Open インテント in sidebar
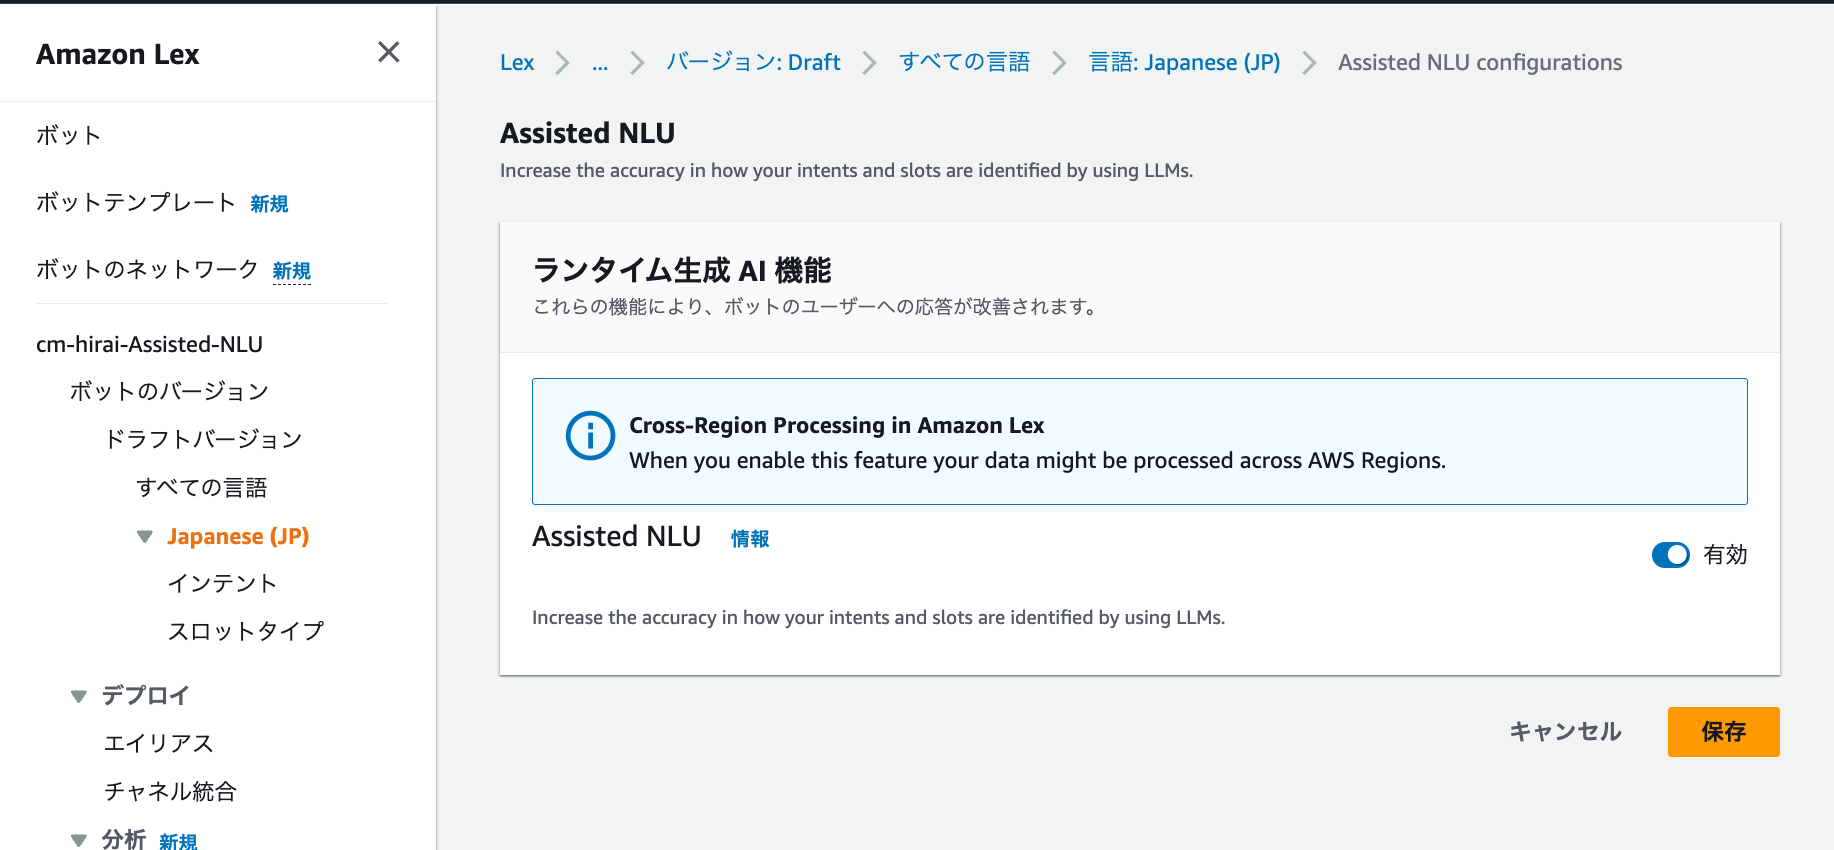This screenshot has height=850, width=1834. click(222, 583)
